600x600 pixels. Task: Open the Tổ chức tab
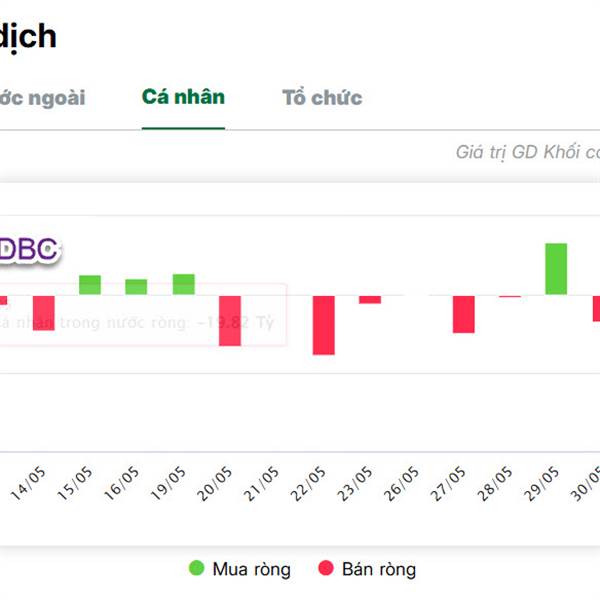[x=322, y=98]
